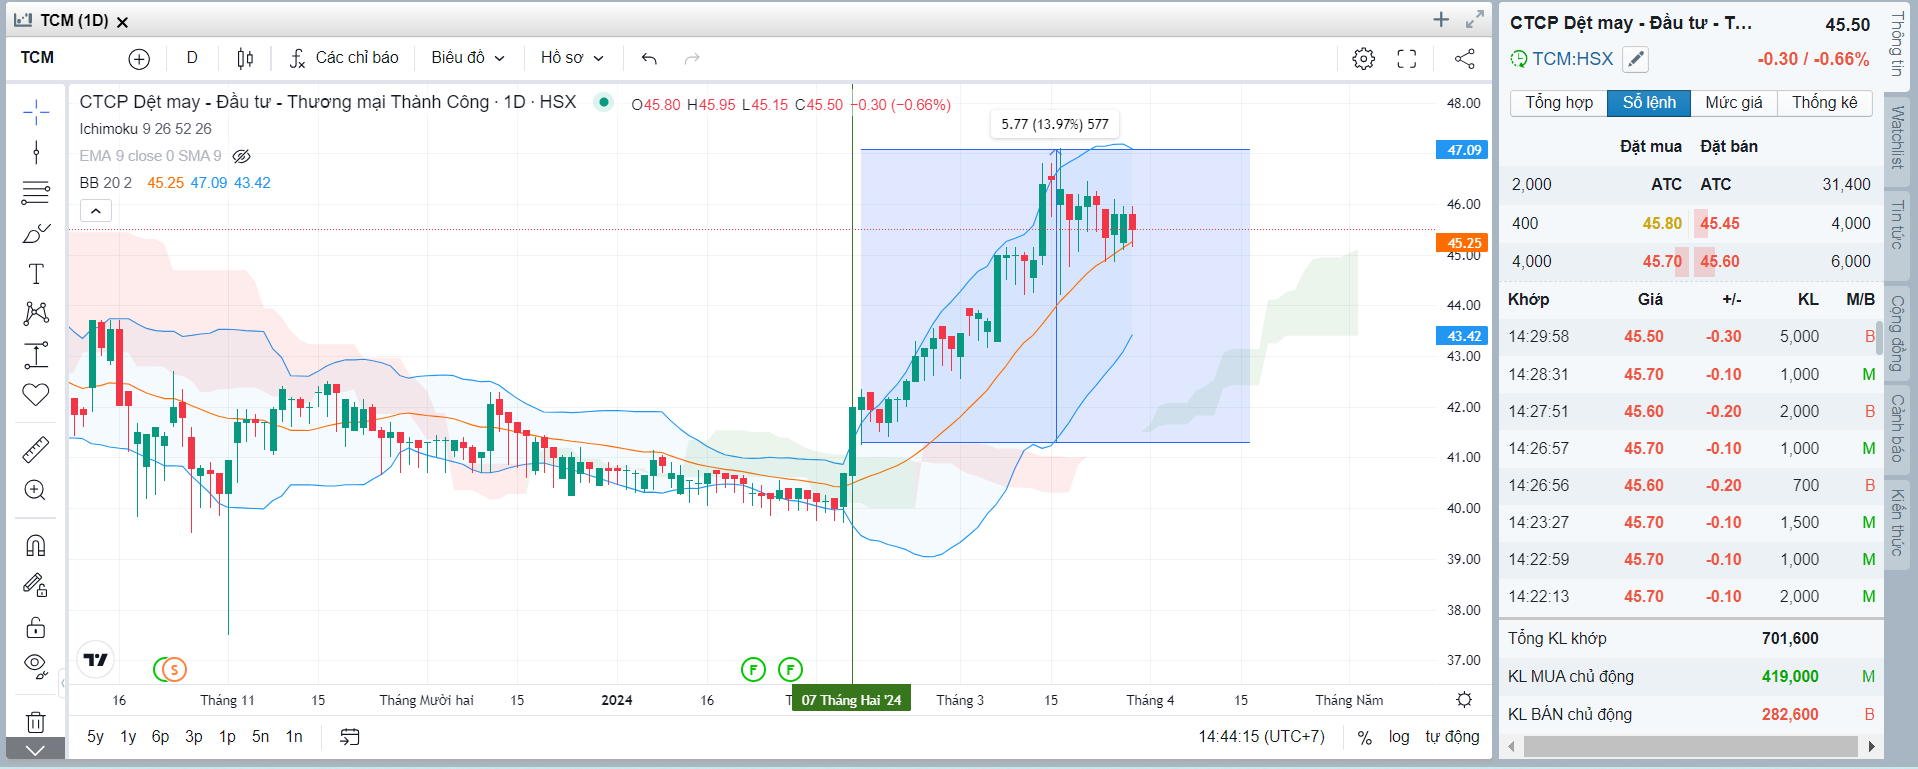Undo the last chart action
This screenshot has width=1918, height=769.
(x=649, y=58)
